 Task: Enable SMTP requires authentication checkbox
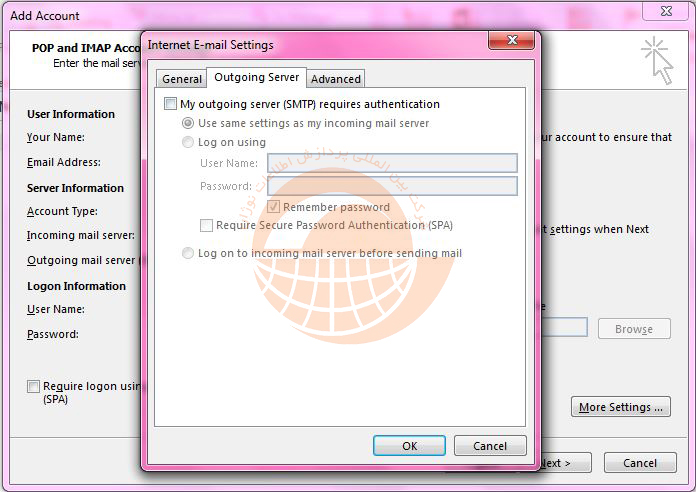(171, 104)
